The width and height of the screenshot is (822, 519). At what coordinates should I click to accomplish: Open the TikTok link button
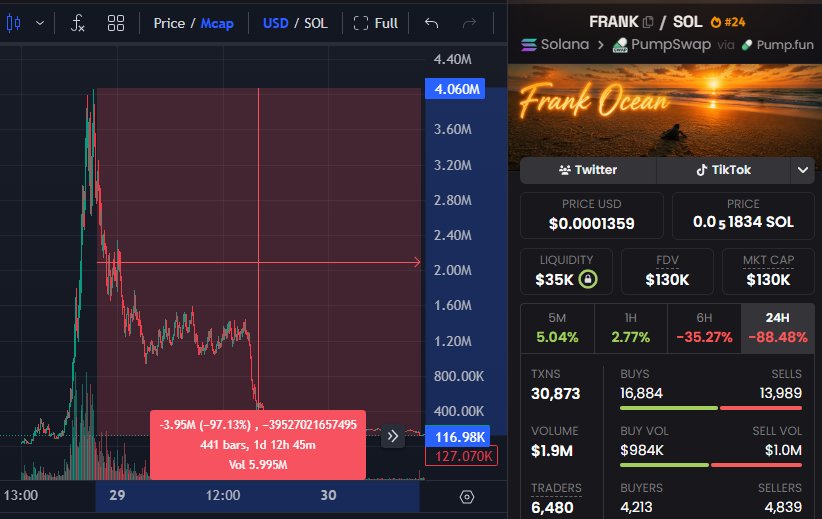(723, 170)
